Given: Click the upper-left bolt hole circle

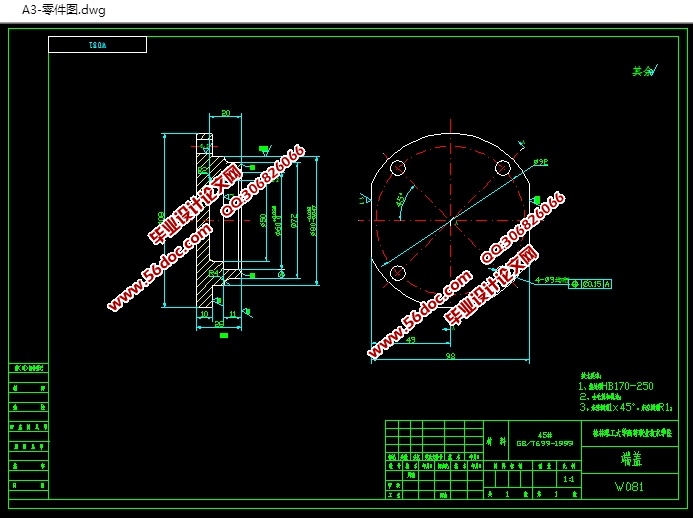Looking at the screenshot, I should coord(397,167).
